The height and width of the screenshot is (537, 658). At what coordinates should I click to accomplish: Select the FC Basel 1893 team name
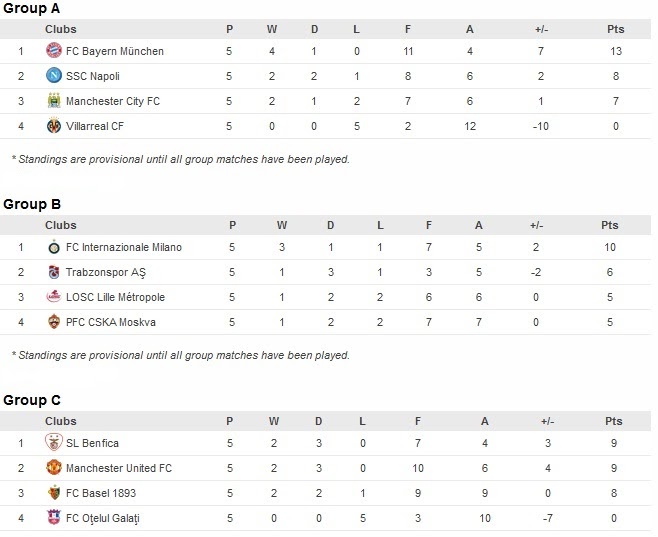click(x=101, y=493)
